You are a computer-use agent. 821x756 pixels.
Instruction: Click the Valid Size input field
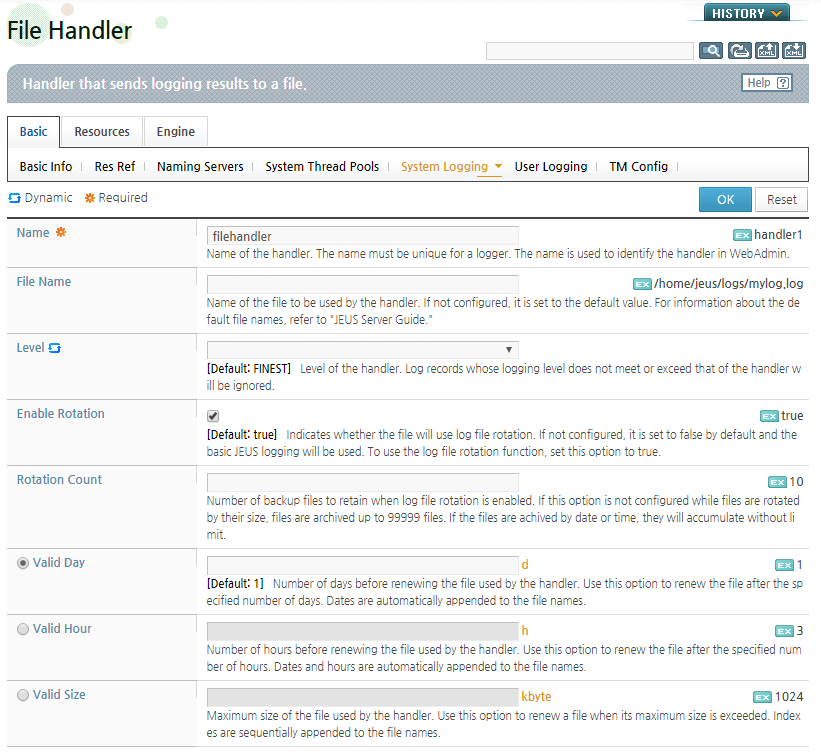tap(362, 697)
